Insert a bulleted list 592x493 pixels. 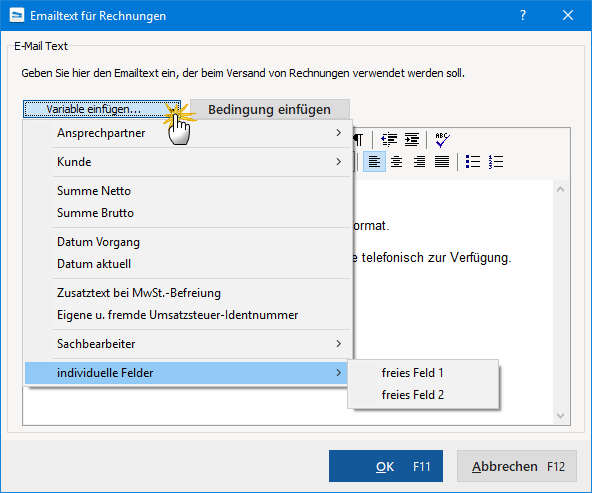[x=473, y=162]
